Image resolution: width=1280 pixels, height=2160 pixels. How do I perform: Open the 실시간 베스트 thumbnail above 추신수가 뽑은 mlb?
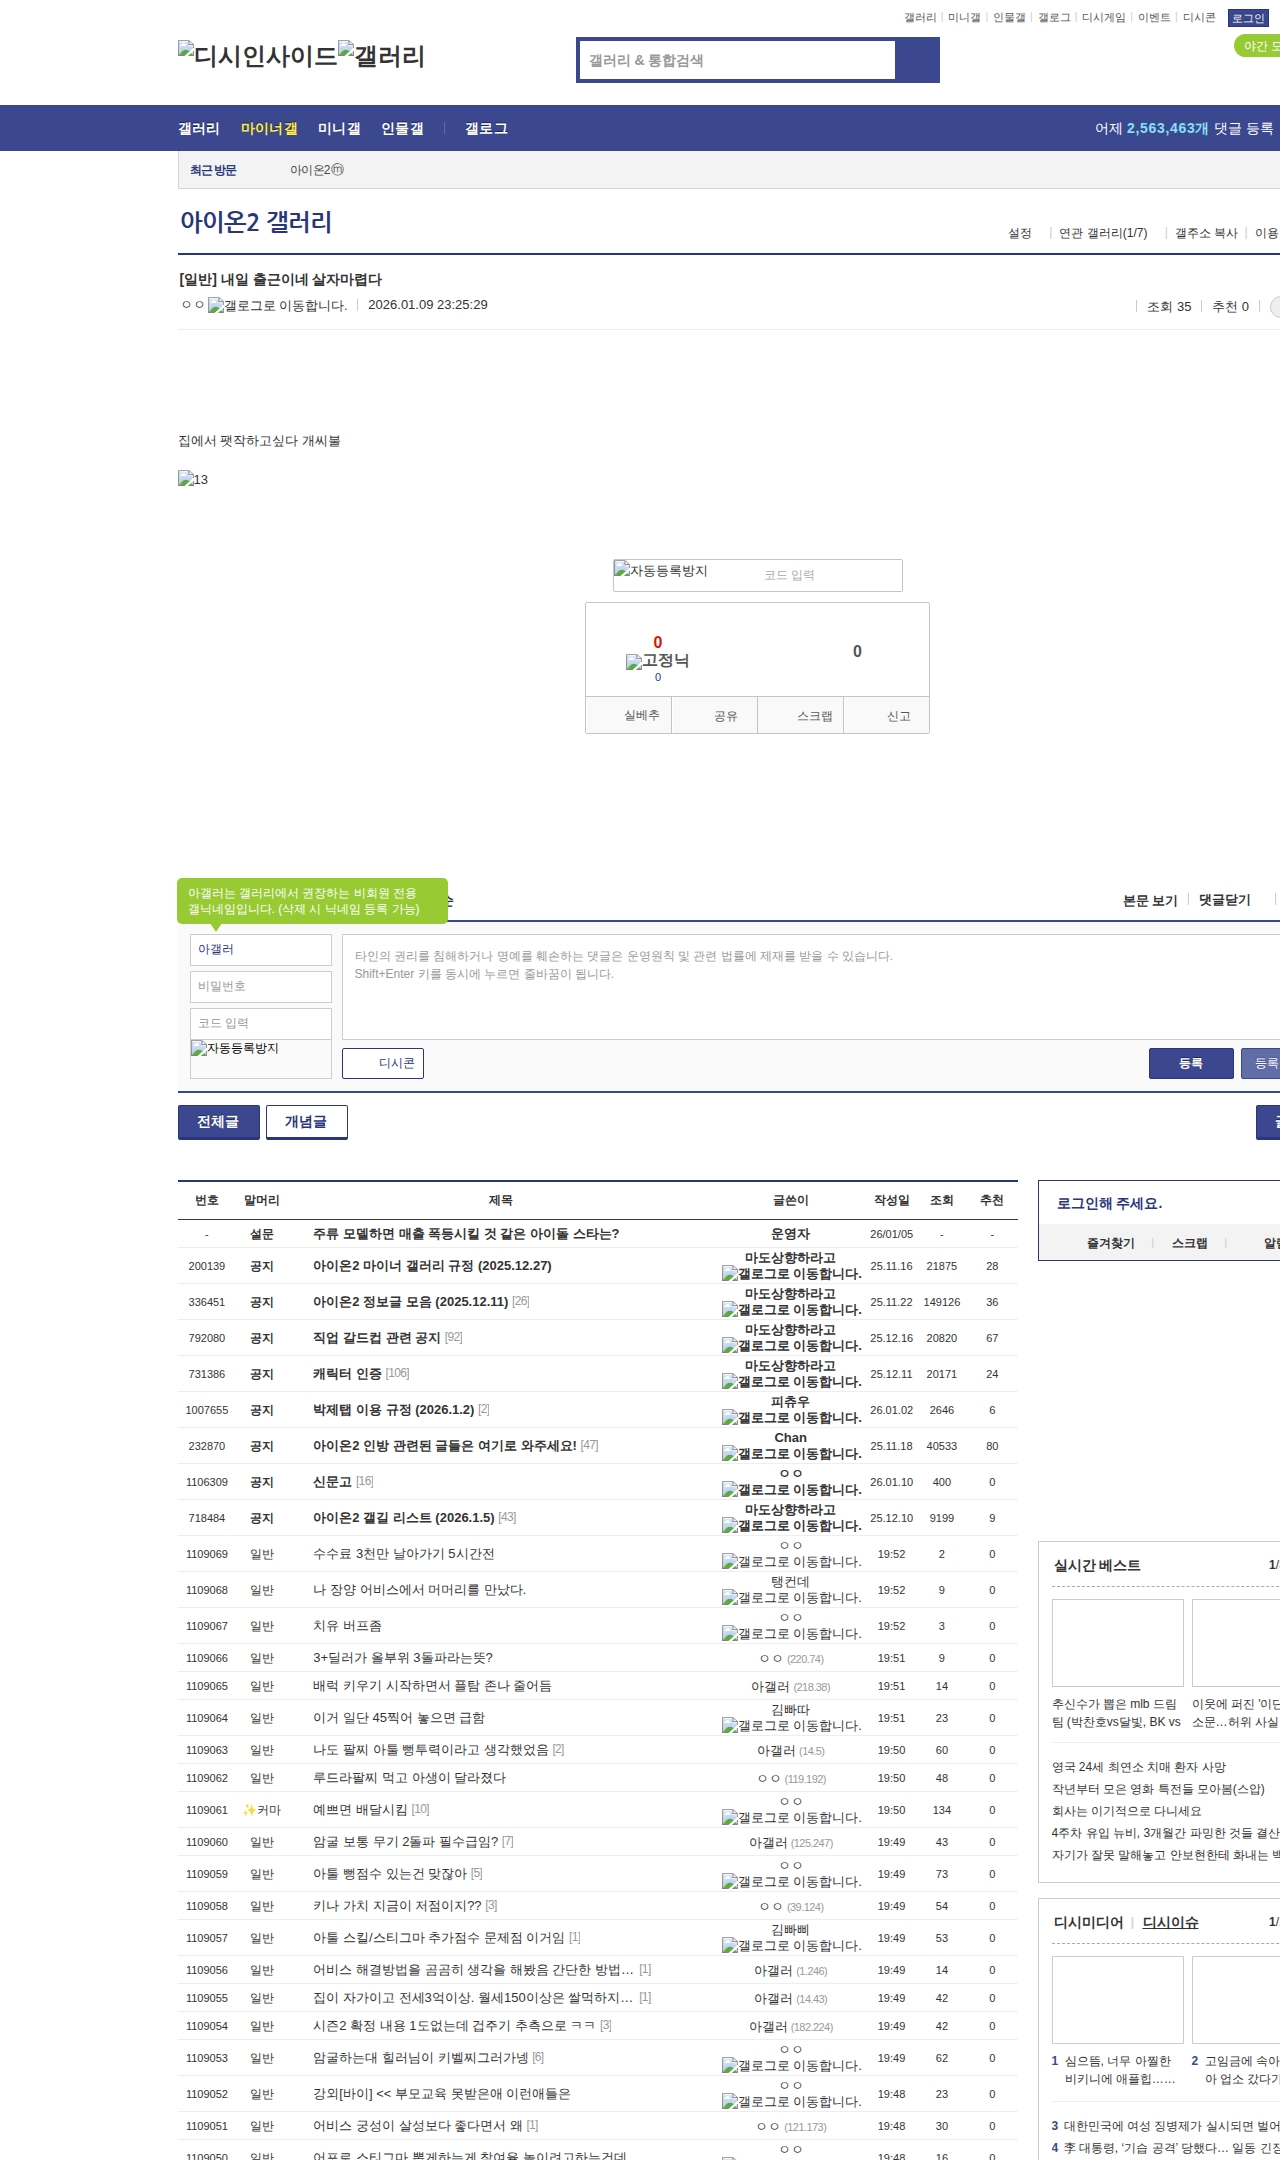[x=1118, y=1643]
